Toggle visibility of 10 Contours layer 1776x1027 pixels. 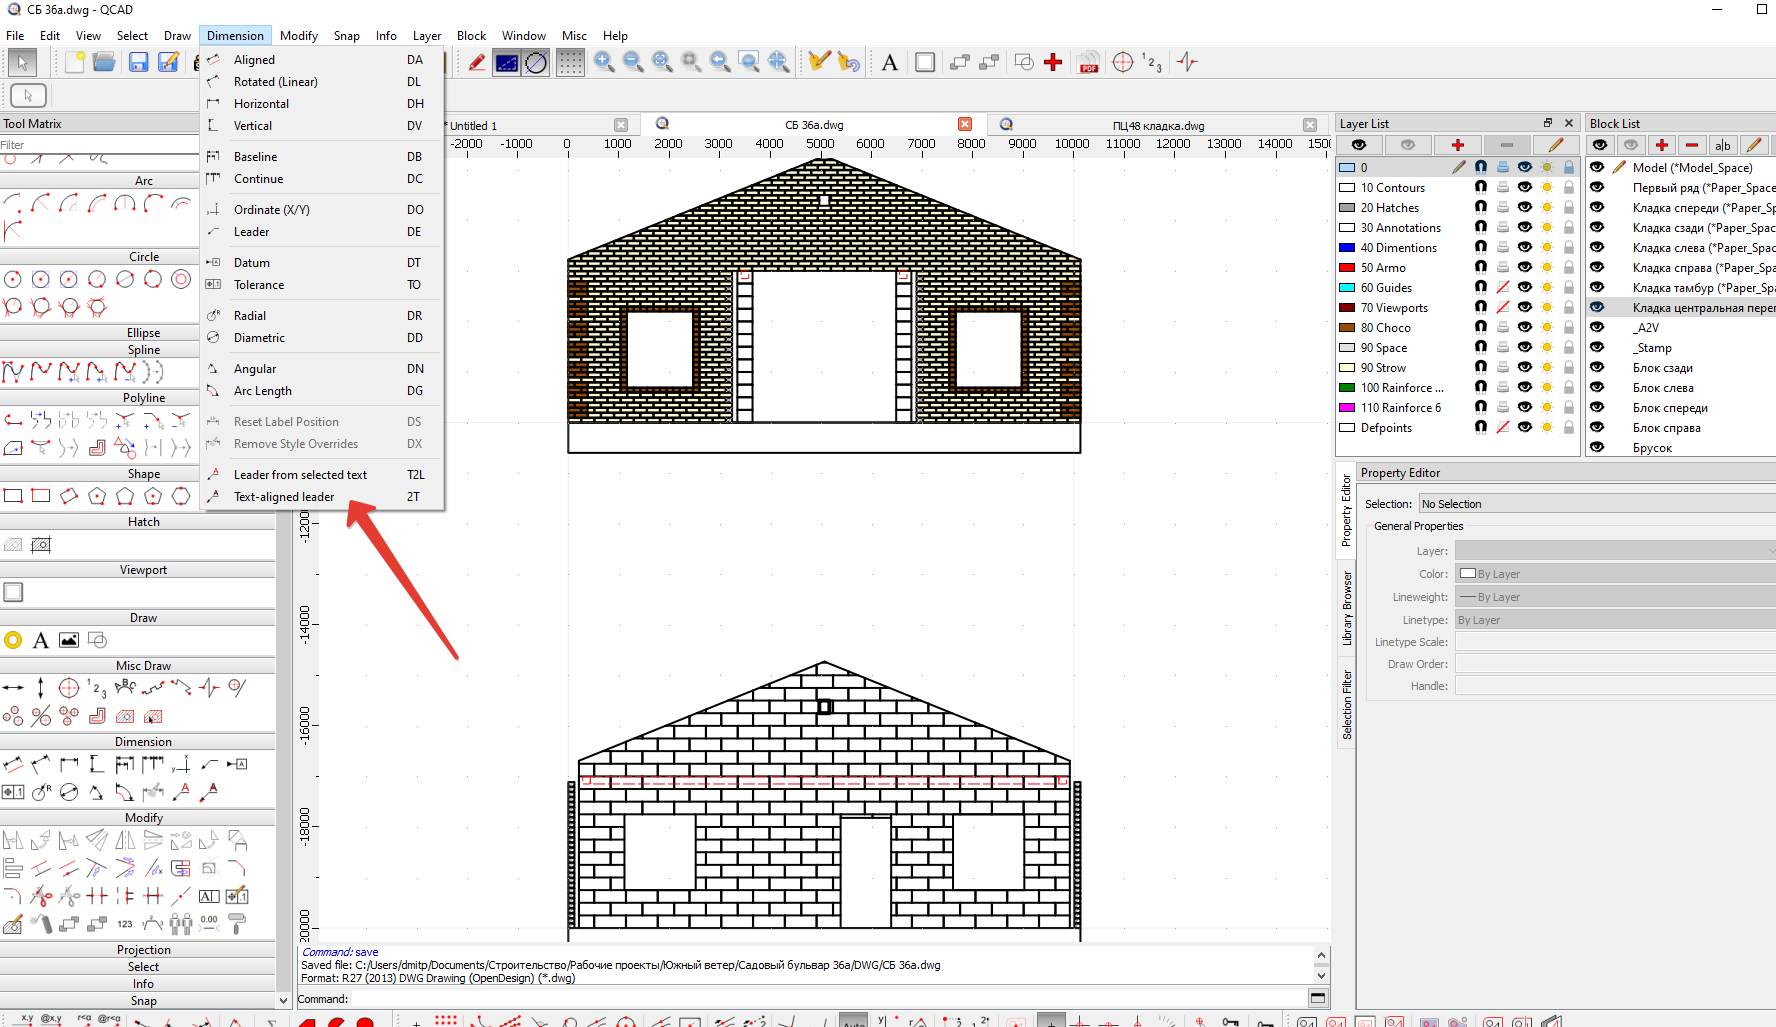coord(1525,187)
